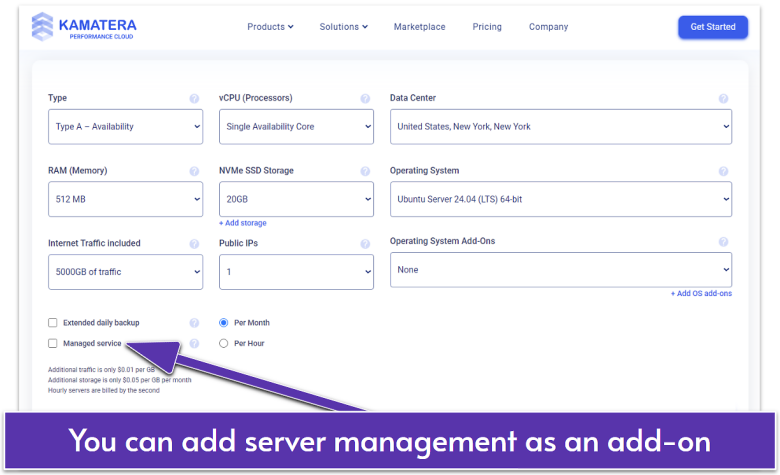This screenshot has width=780, height=475.
Task: Enable Extended daily backup checkbox
Action: 53,323
